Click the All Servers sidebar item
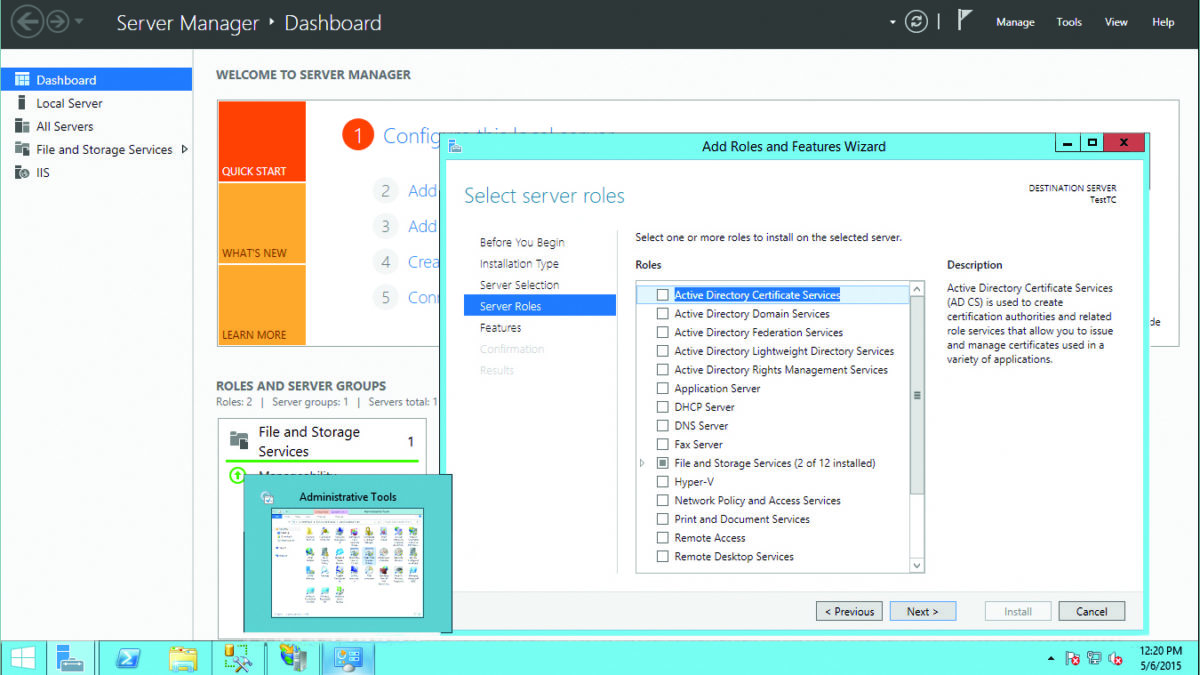The height and width of the screenshot is (675, 1200). click(65, 125)
